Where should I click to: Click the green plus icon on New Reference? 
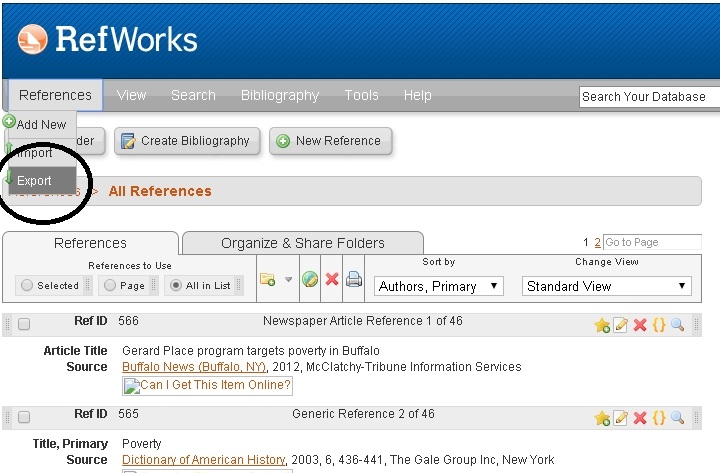pyautogui.click(x=283, y=141)
